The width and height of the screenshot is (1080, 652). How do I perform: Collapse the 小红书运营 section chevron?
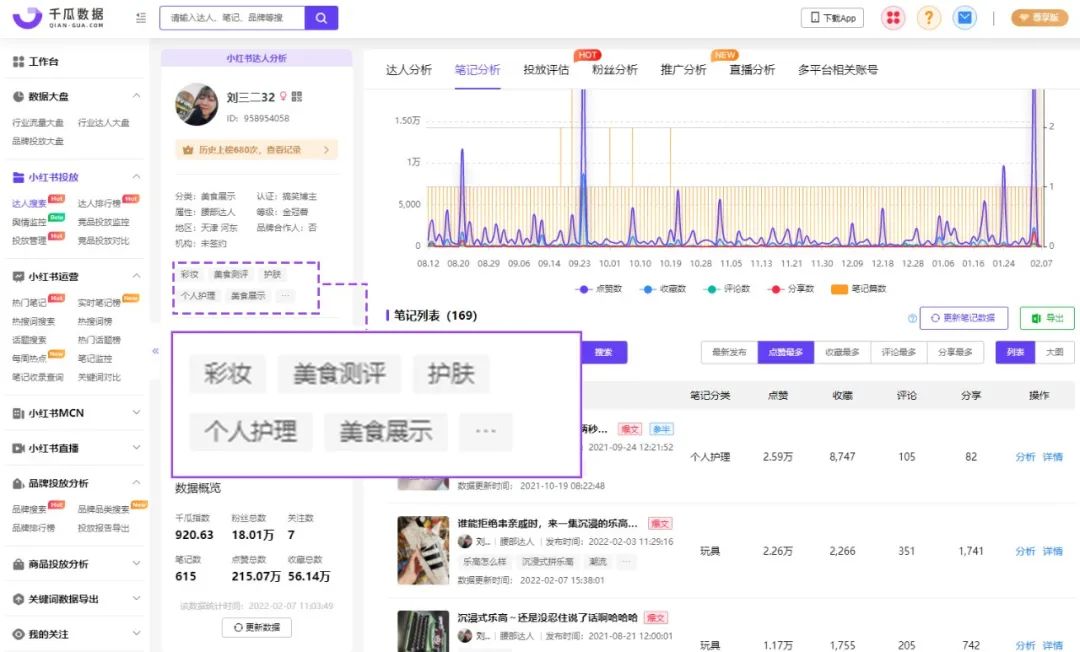click(x=136, y=276)
